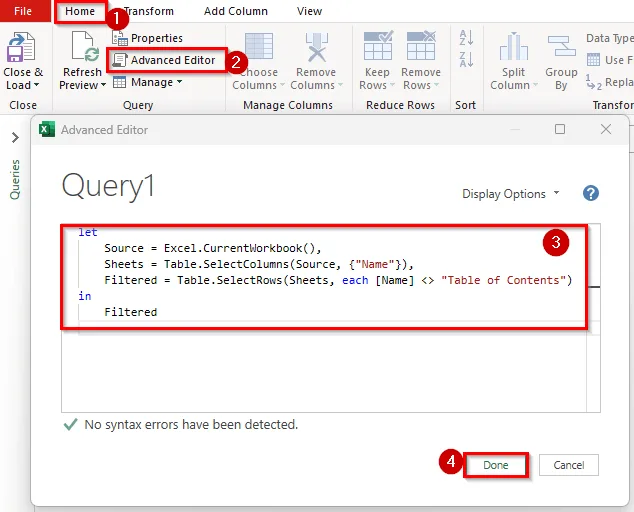This screenshot has height=512, width=634.
Task: Open query Properties
Action: 147,38
